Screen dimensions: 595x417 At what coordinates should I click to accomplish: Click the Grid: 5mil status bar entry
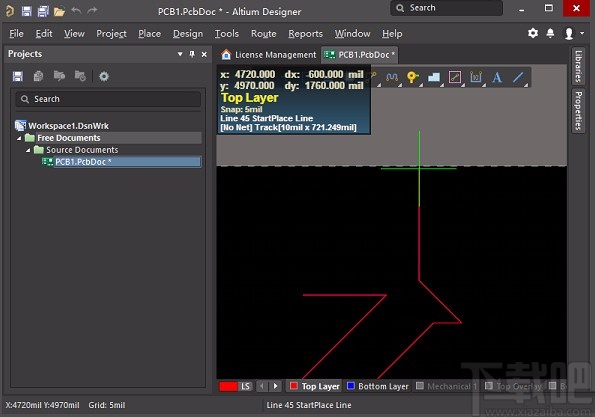click(107, 405)
